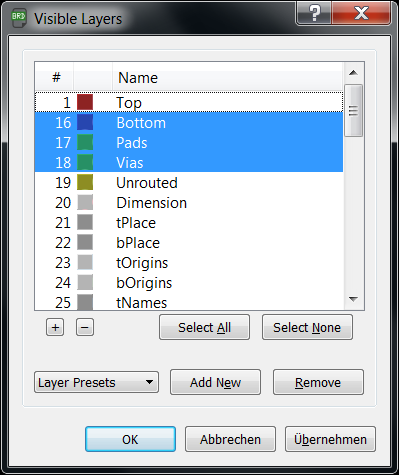Click the question mark help icon

coord(314,13)
